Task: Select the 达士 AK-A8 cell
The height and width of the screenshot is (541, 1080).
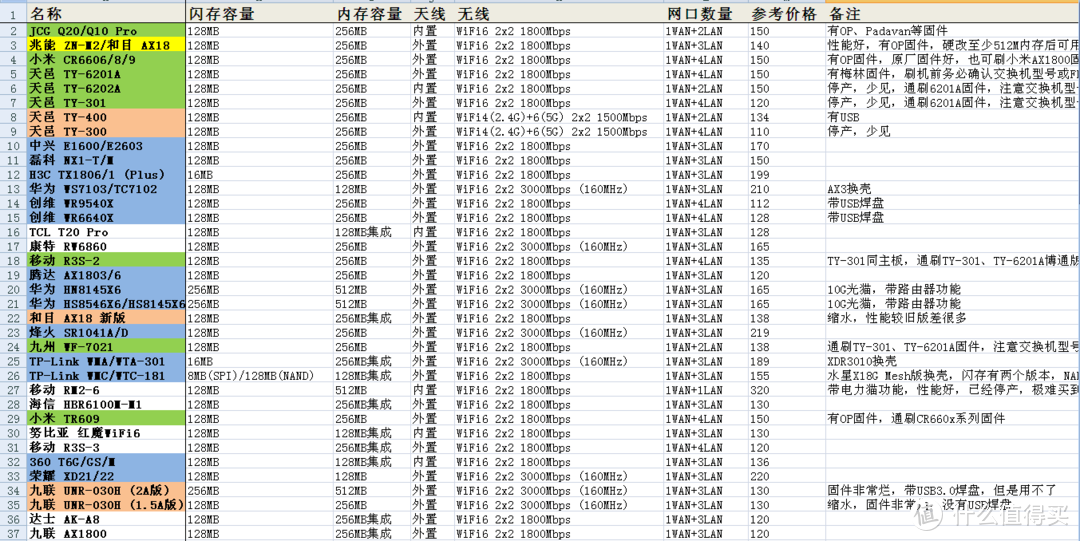Action: click(x=106, y=520)
